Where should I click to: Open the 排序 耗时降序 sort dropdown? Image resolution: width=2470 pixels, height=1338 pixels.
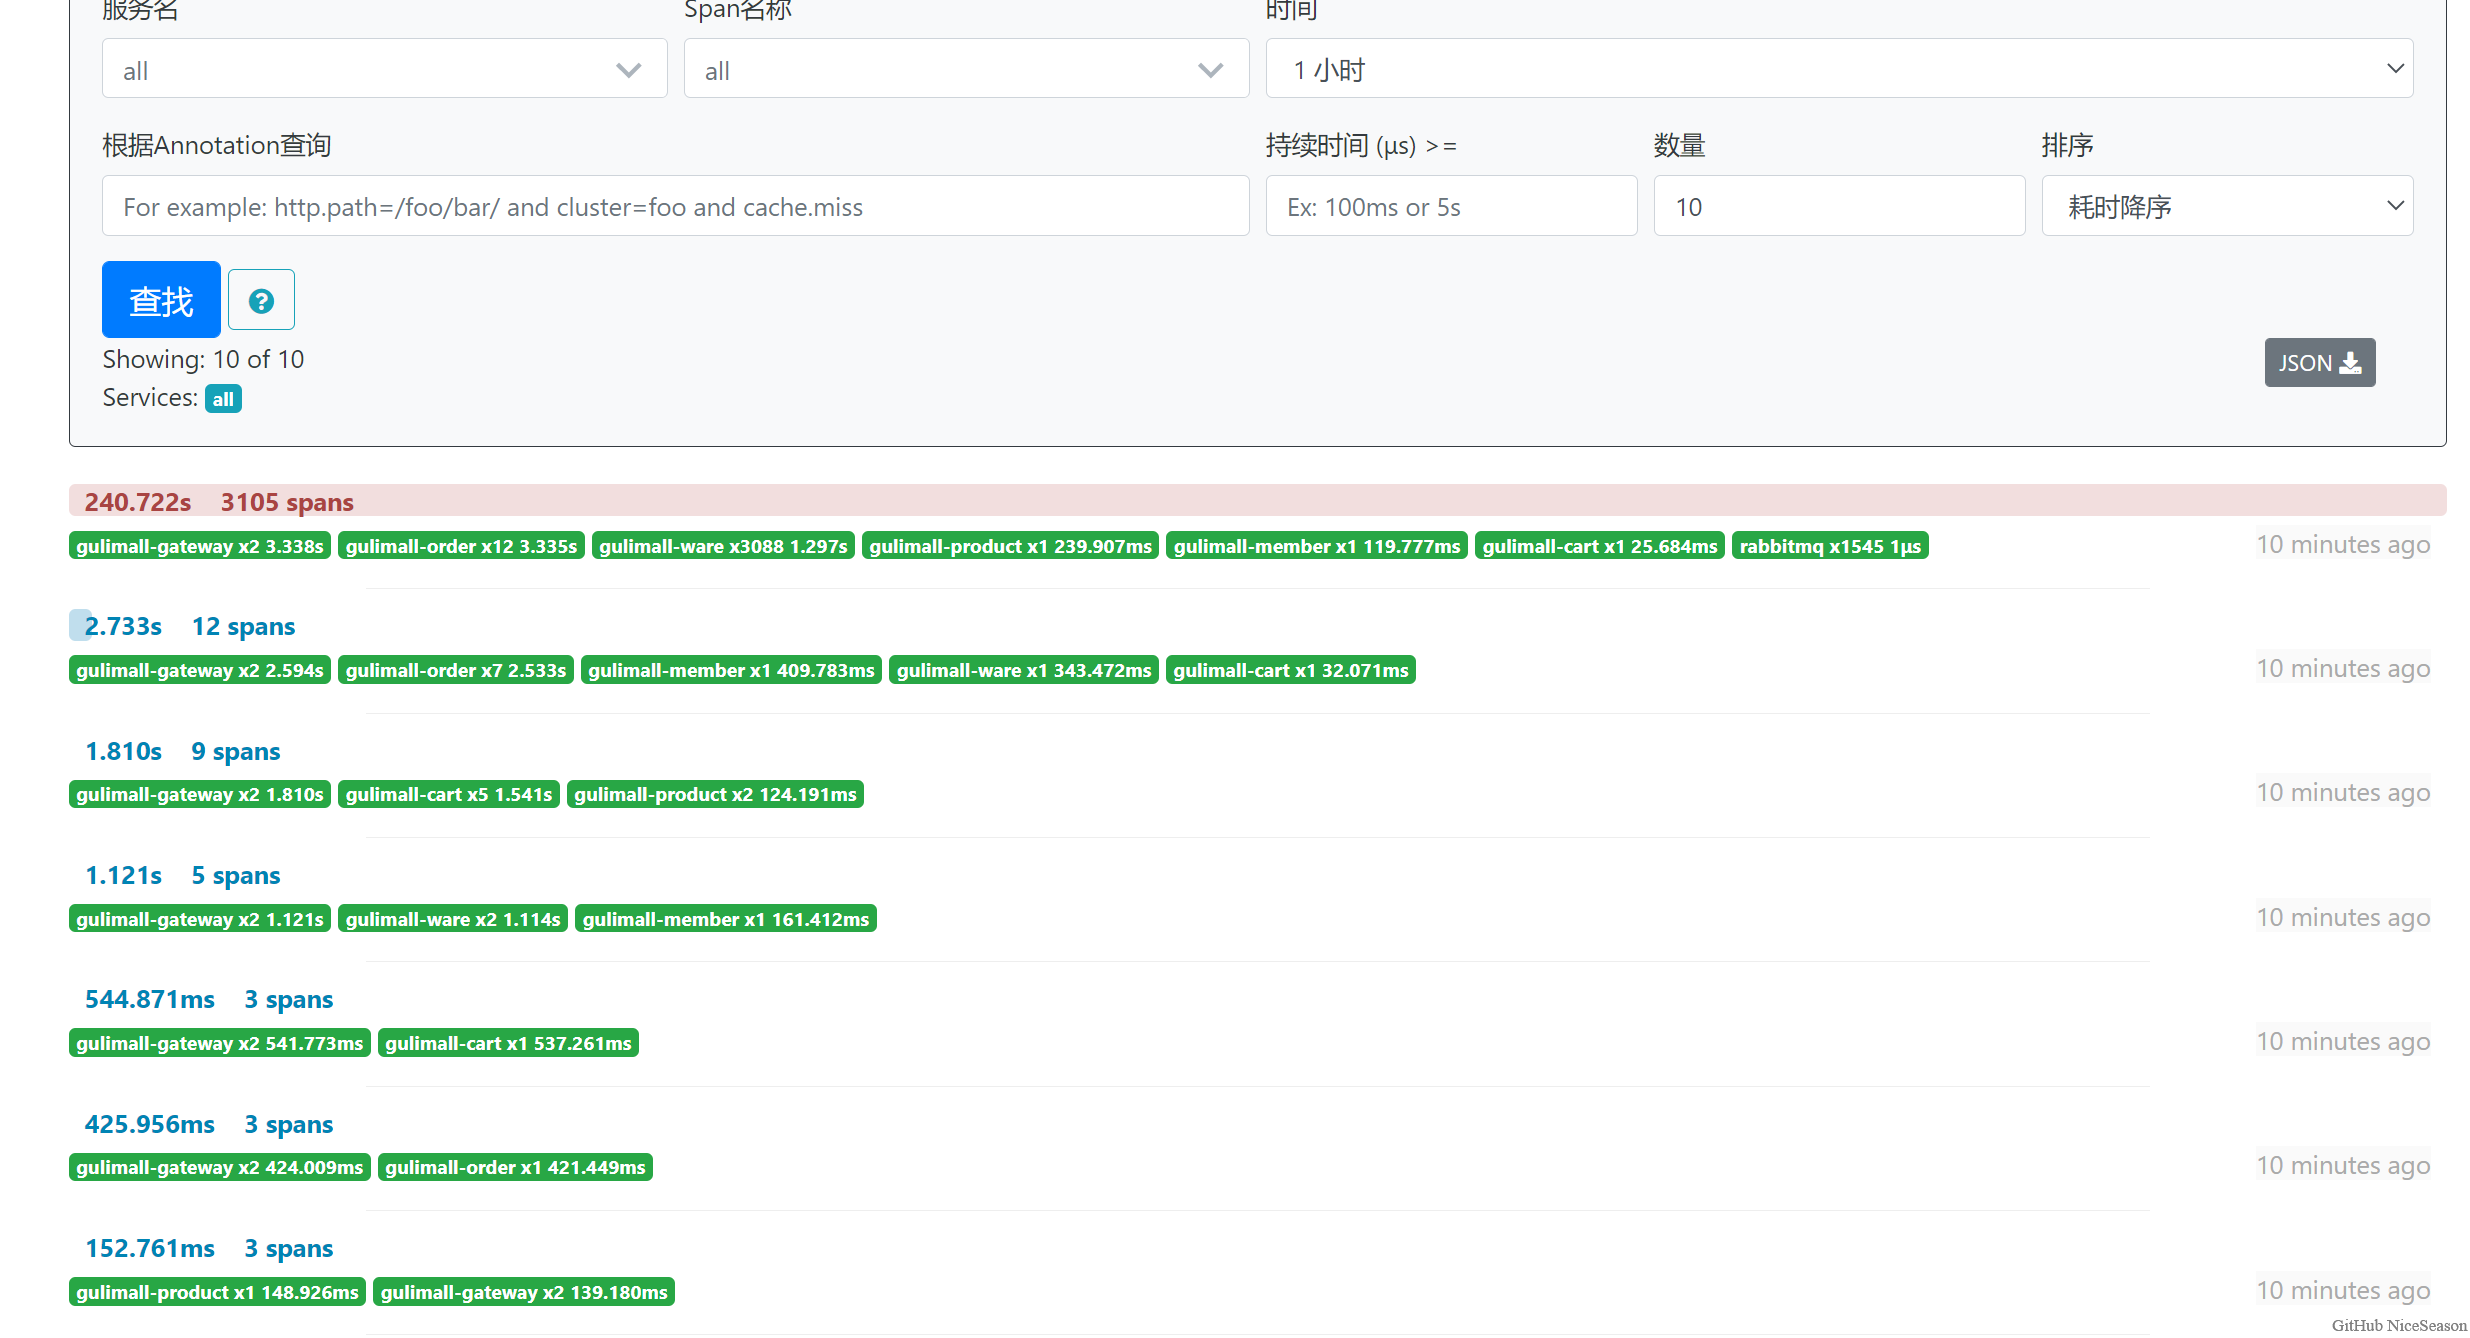click(x=2227, y=207)
